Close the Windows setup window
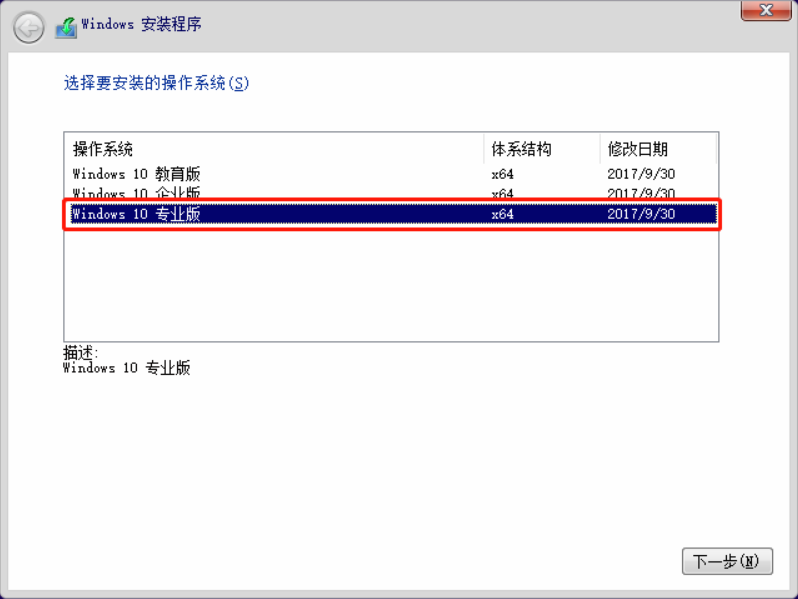 pyautogui.click(x=766, y=10)
